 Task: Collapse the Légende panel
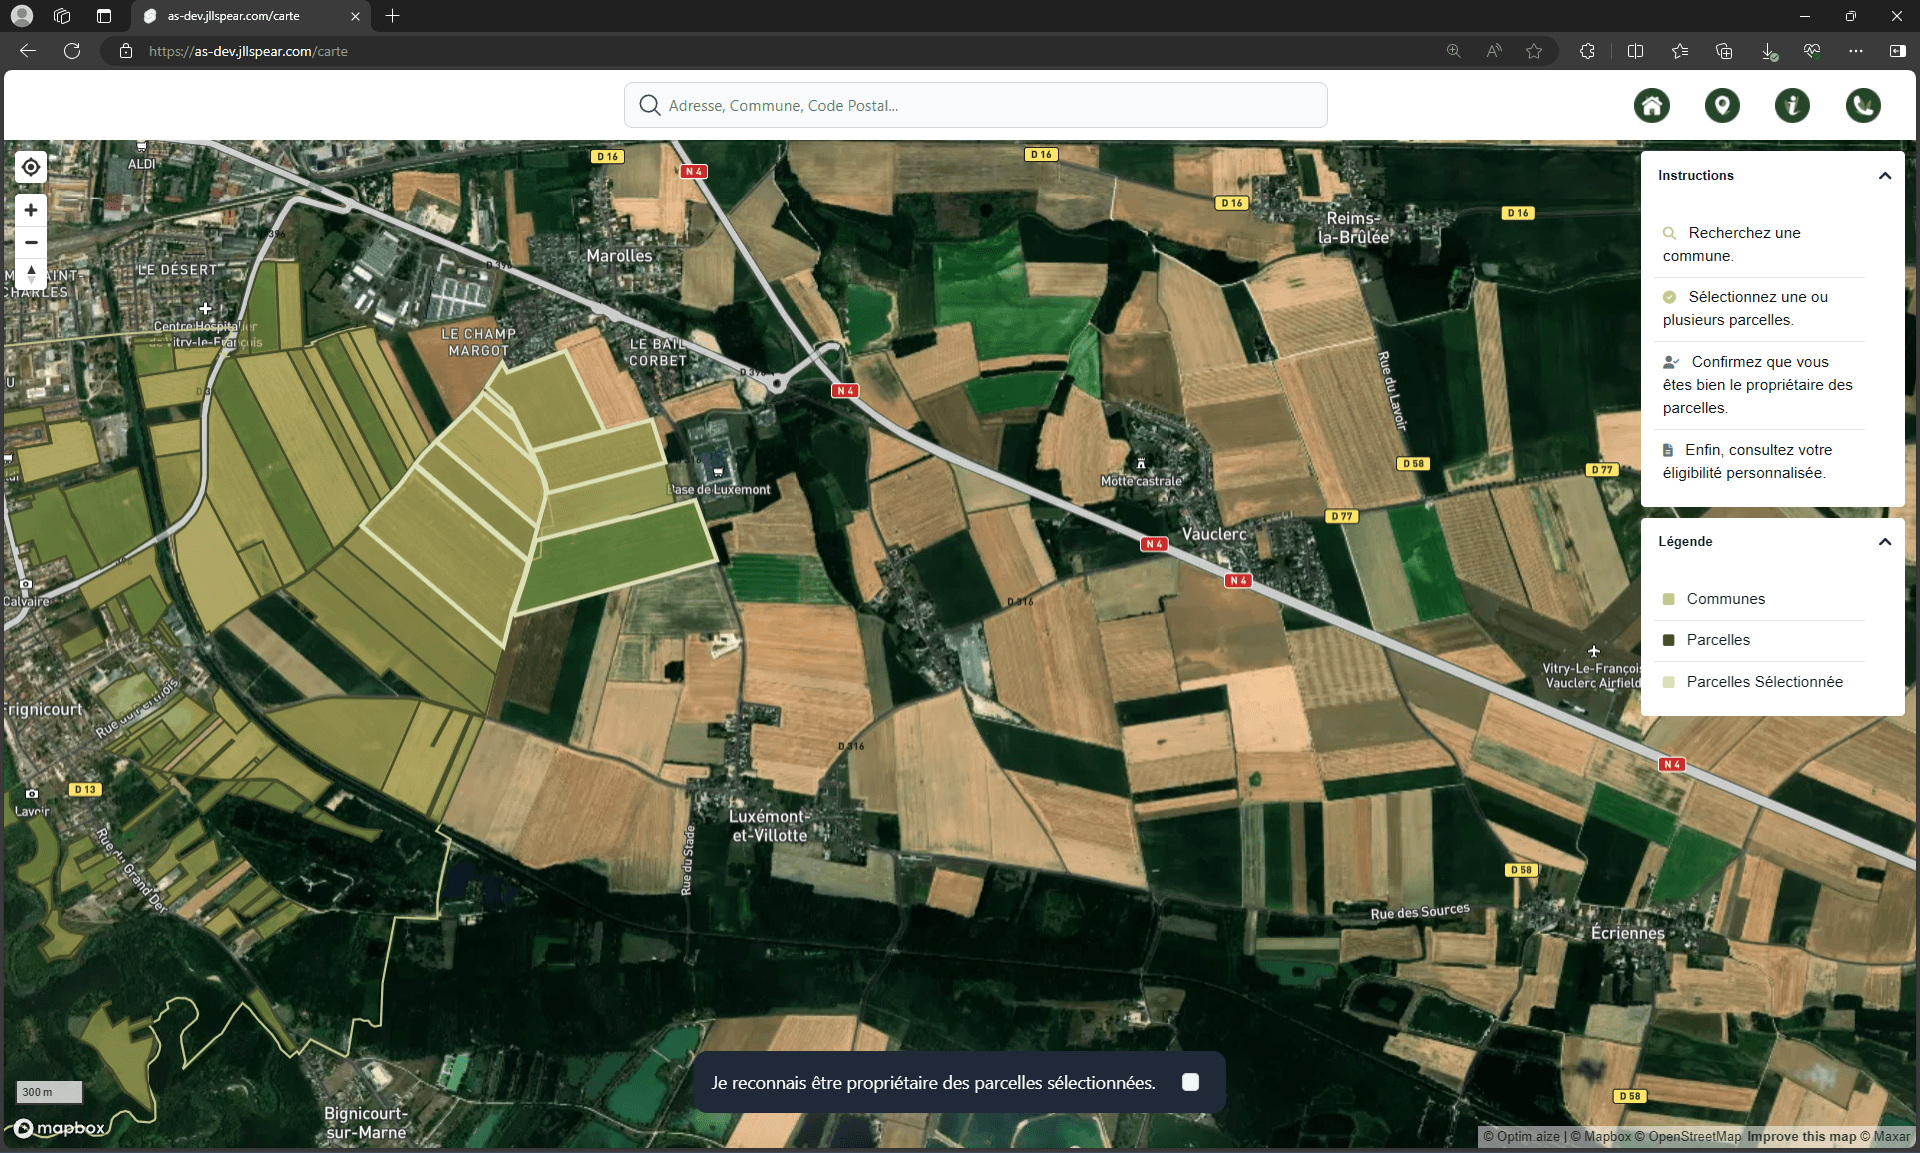pyautogui.click(x=1884, y=541)
